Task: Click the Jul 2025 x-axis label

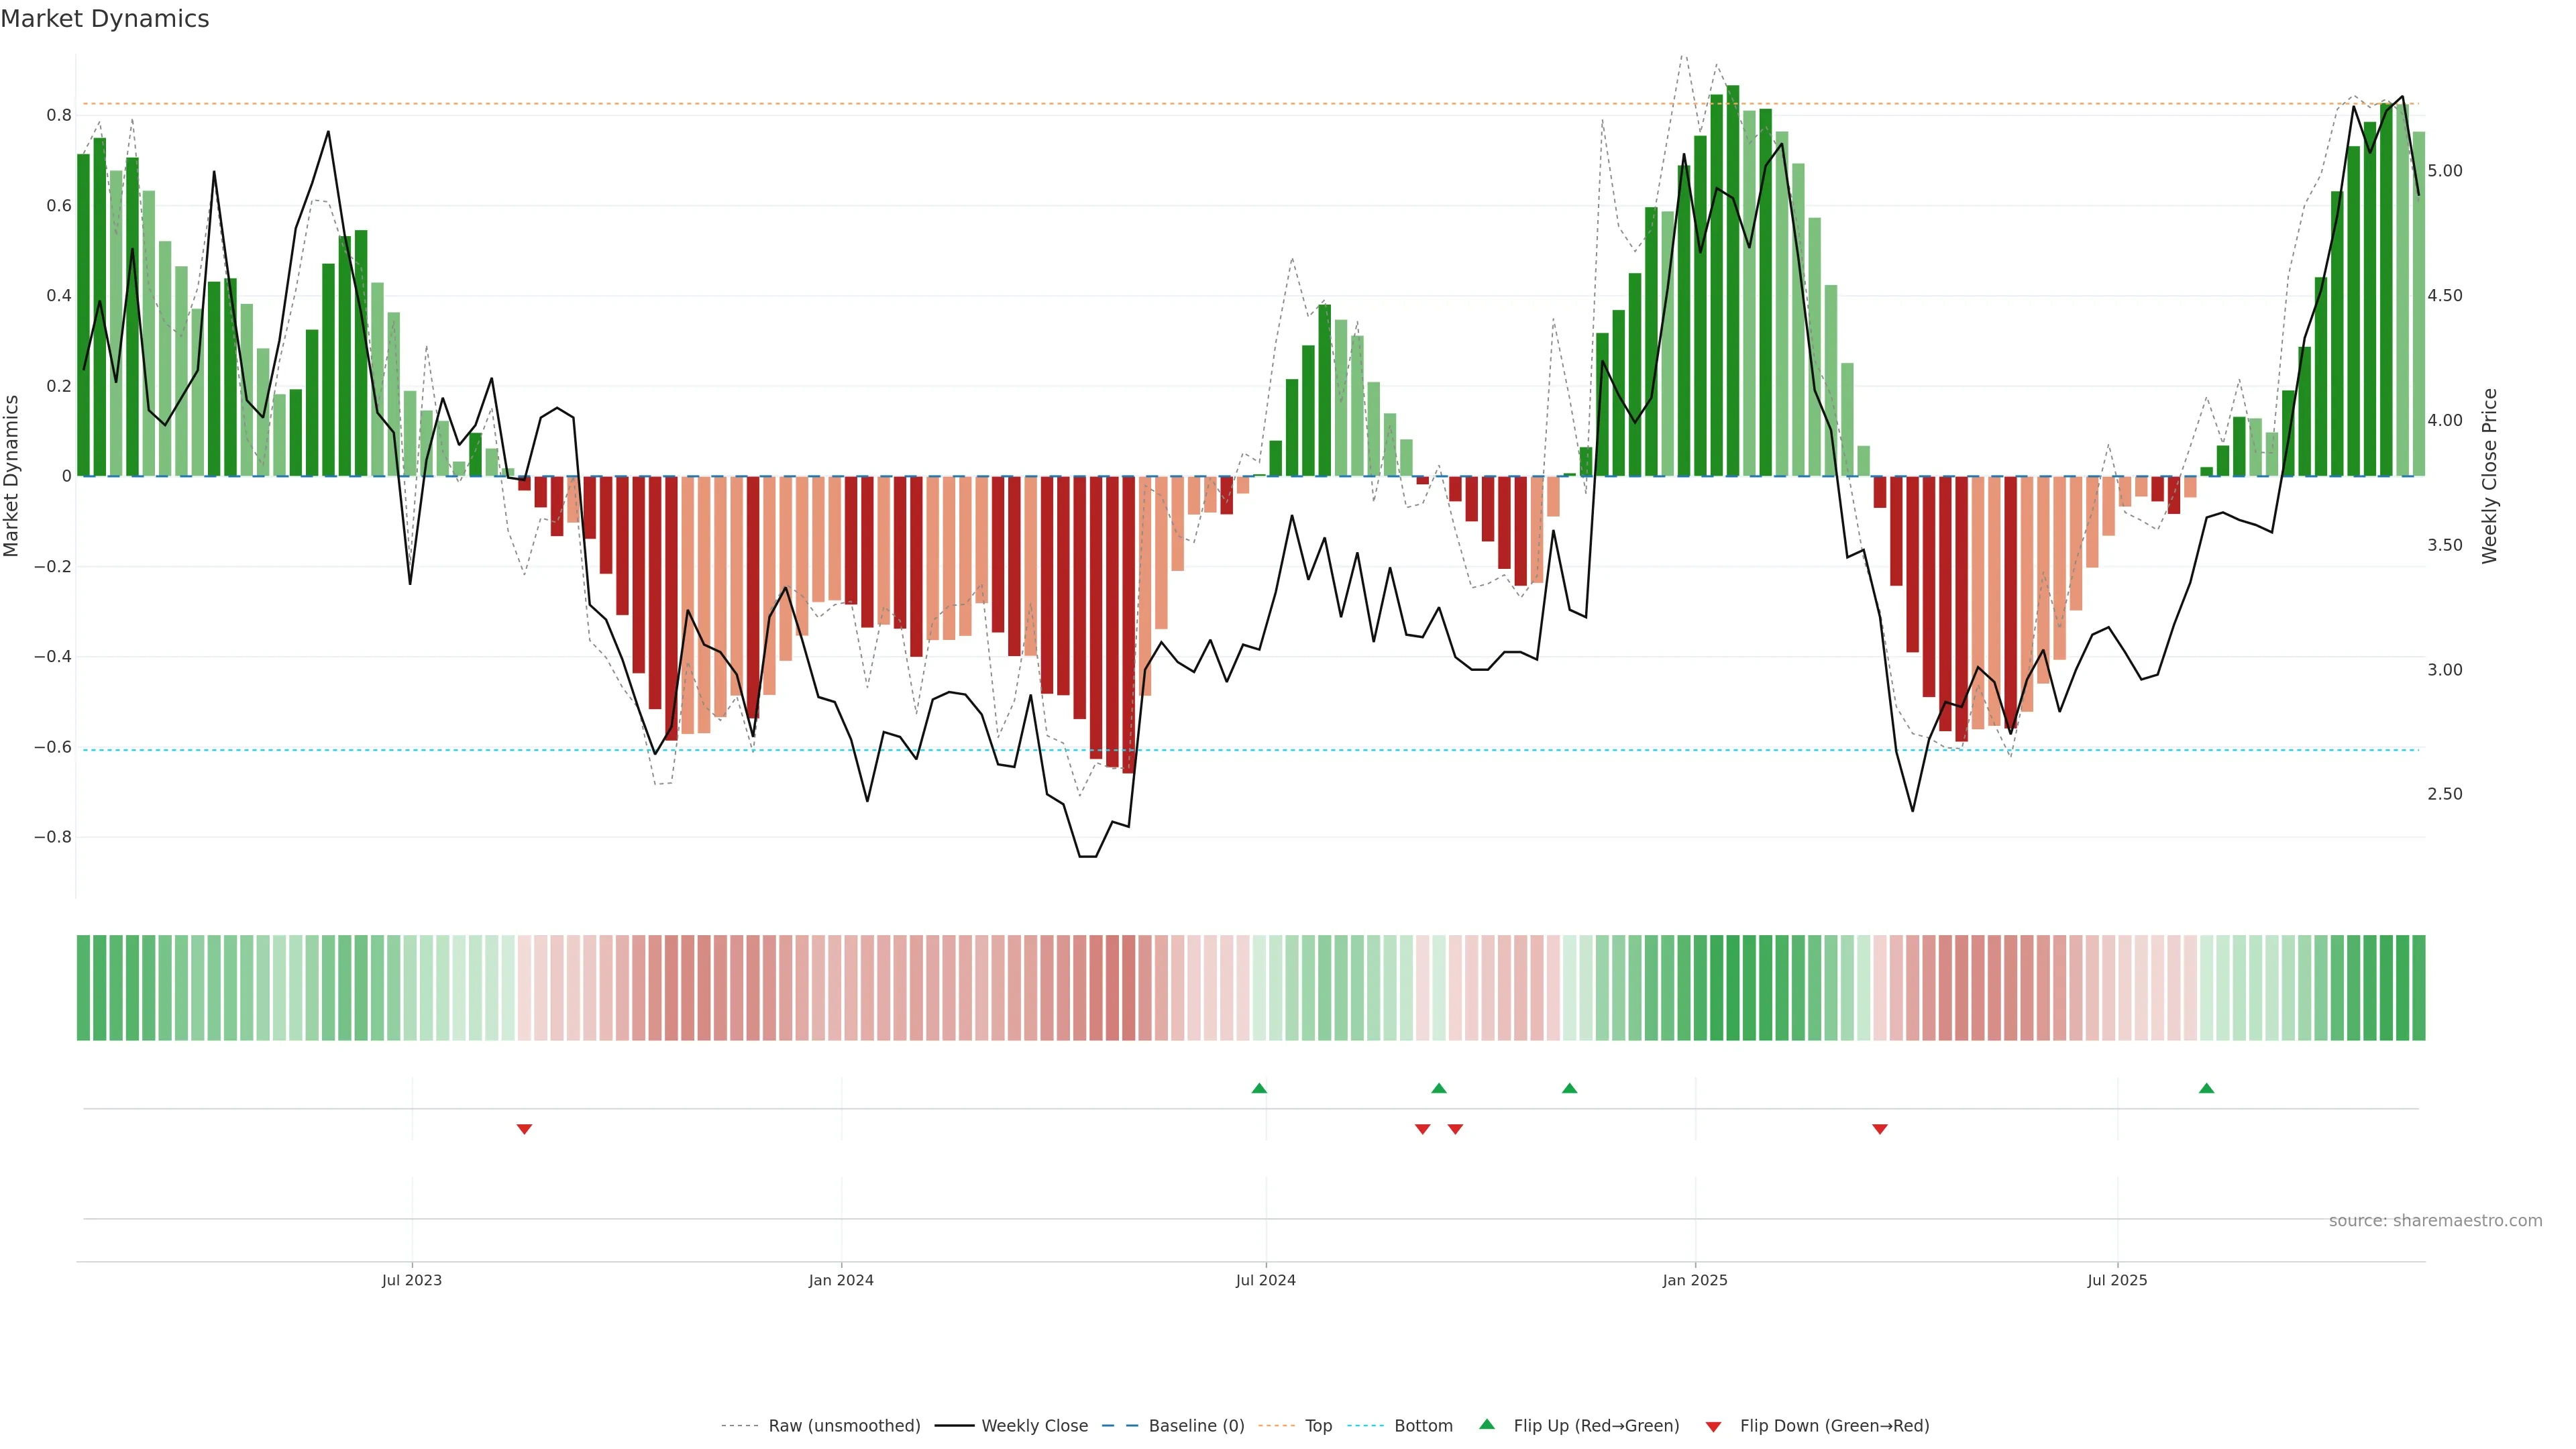Action: (x=2117, y=1280)
